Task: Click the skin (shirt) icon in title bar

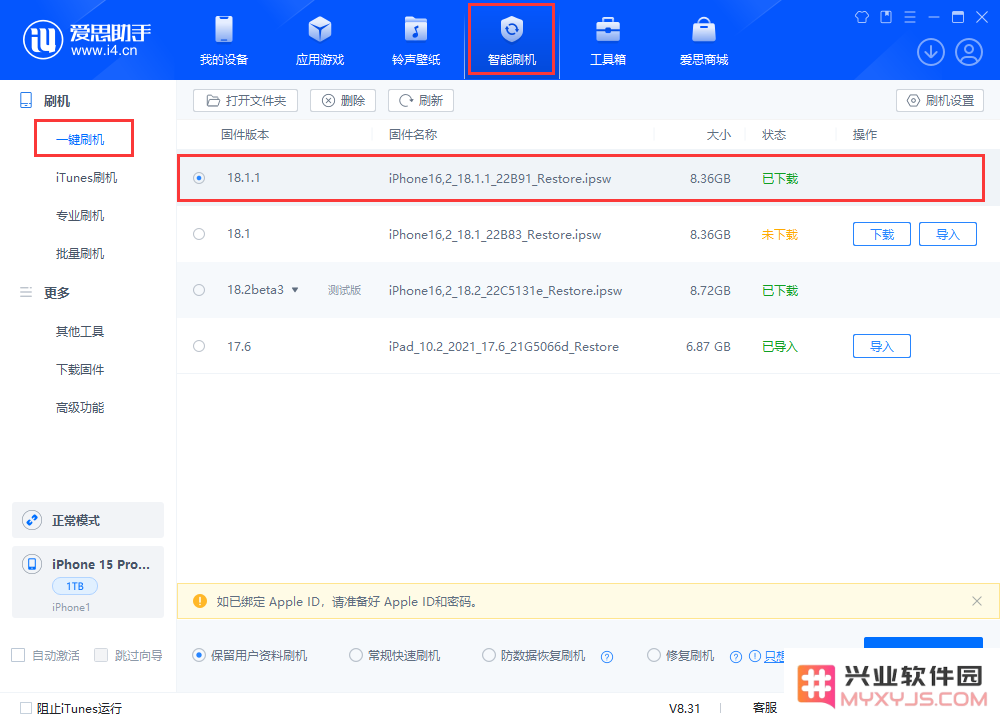Action: (x=862, y=17)
